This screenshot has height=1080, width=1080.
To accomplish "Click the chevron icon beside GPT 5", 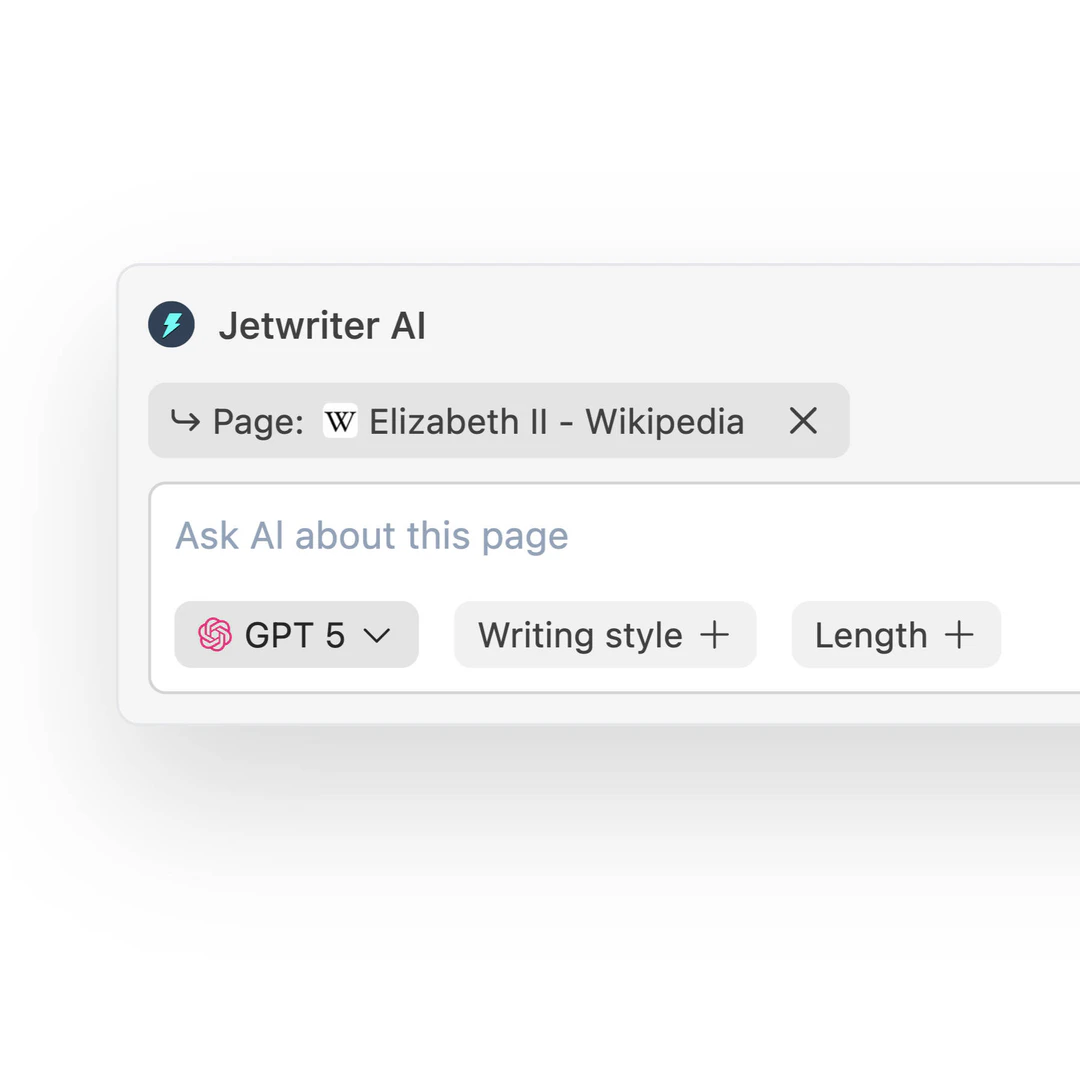I will 377,634.
